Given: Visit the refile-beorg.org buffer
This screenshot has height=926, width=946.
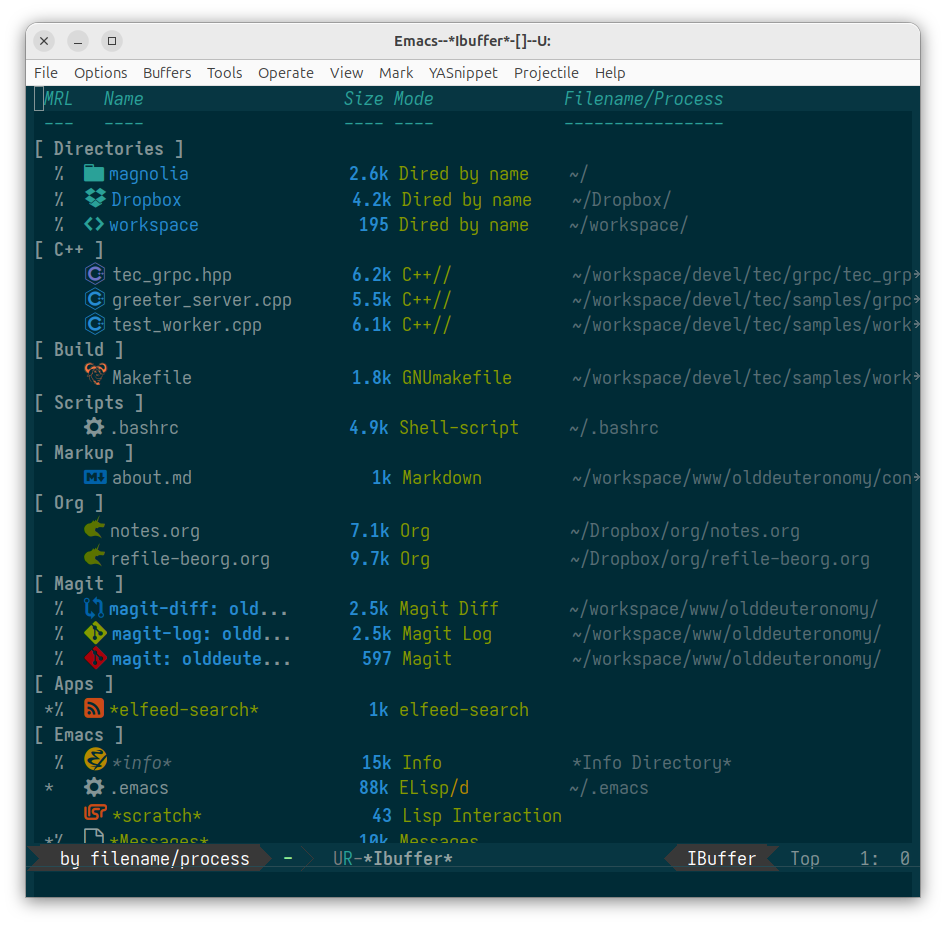Looking at the screenshot, I should tap(190, 559).
